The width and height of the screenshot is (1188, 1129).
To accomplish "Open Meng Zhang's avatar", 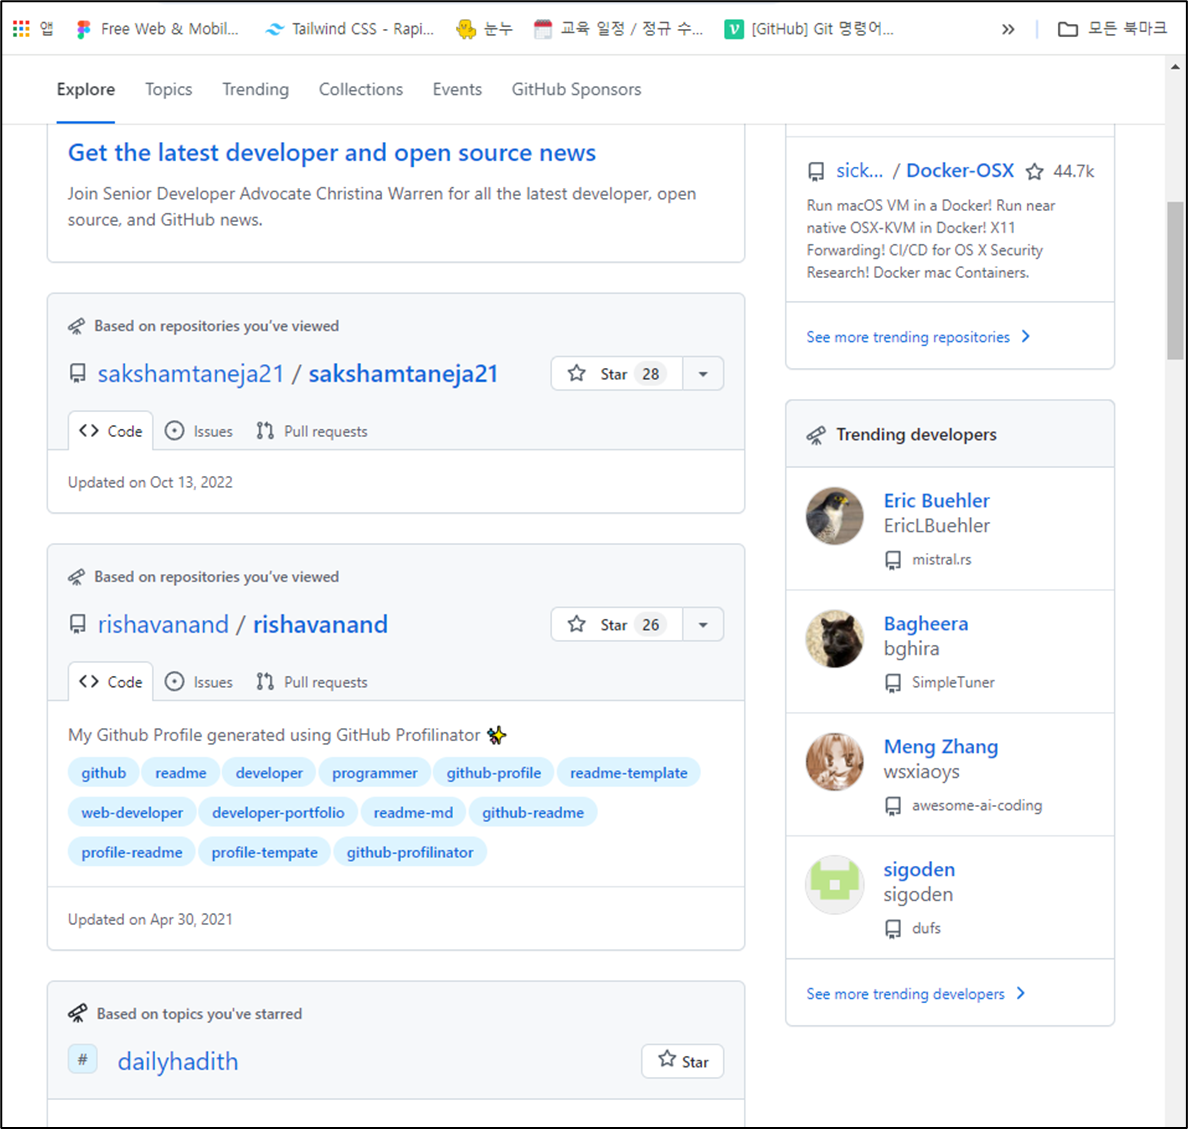I will tap(835, 762).
